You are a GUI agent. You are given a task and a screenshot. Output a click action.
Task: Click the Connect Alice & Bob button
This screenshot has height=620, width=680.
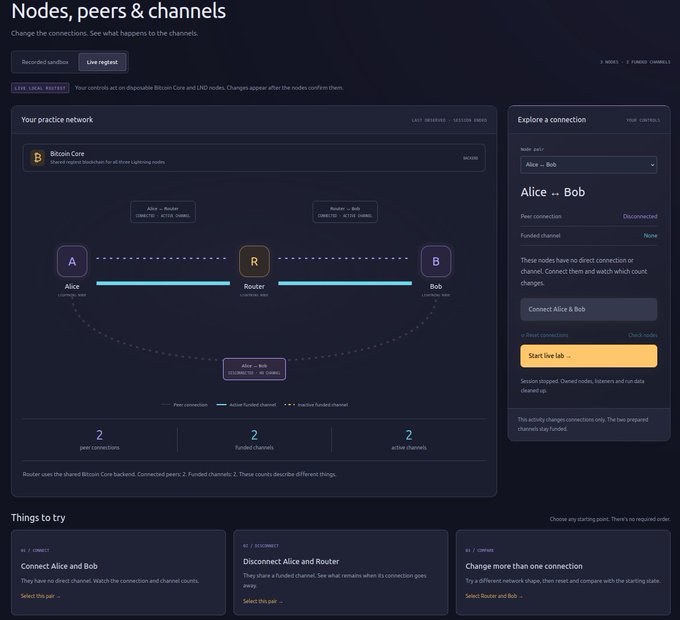tap(588, 309)
